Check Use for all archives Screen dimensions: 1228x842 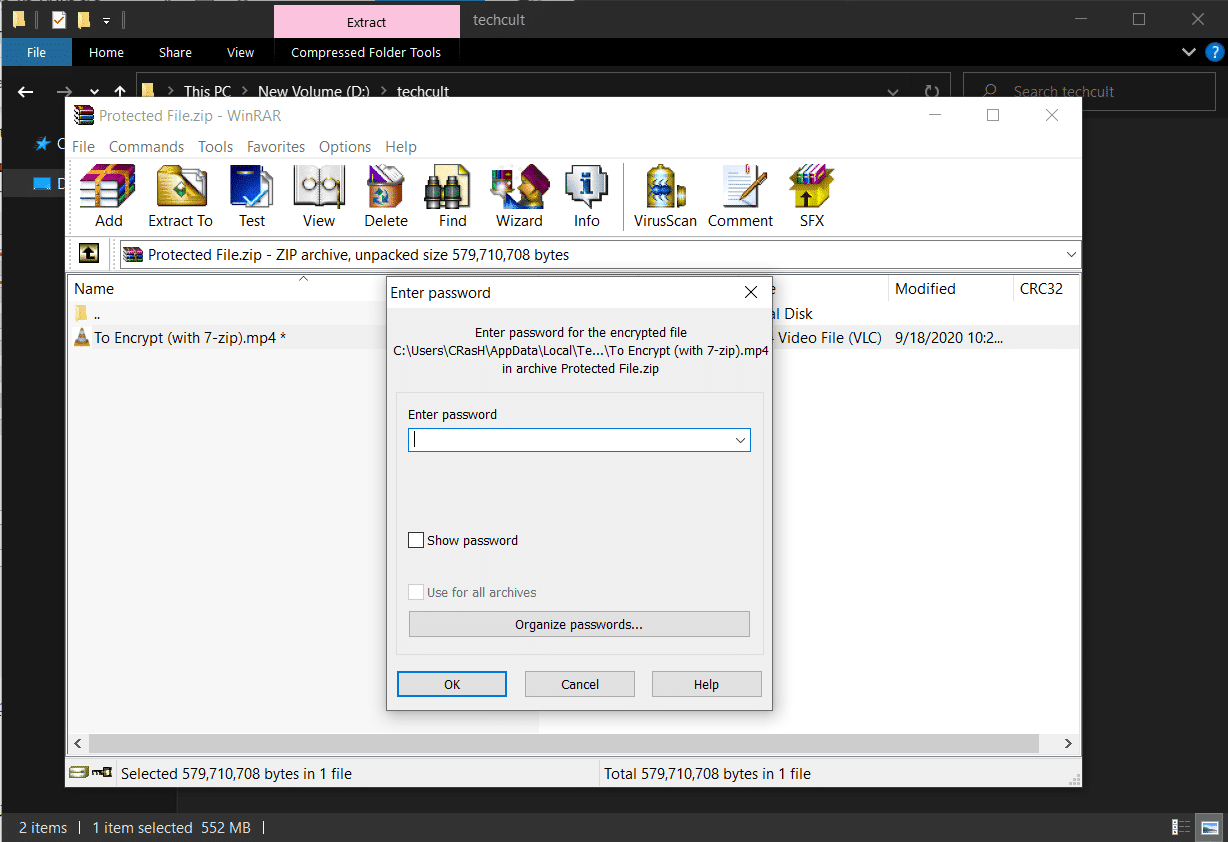coord(416,592)
